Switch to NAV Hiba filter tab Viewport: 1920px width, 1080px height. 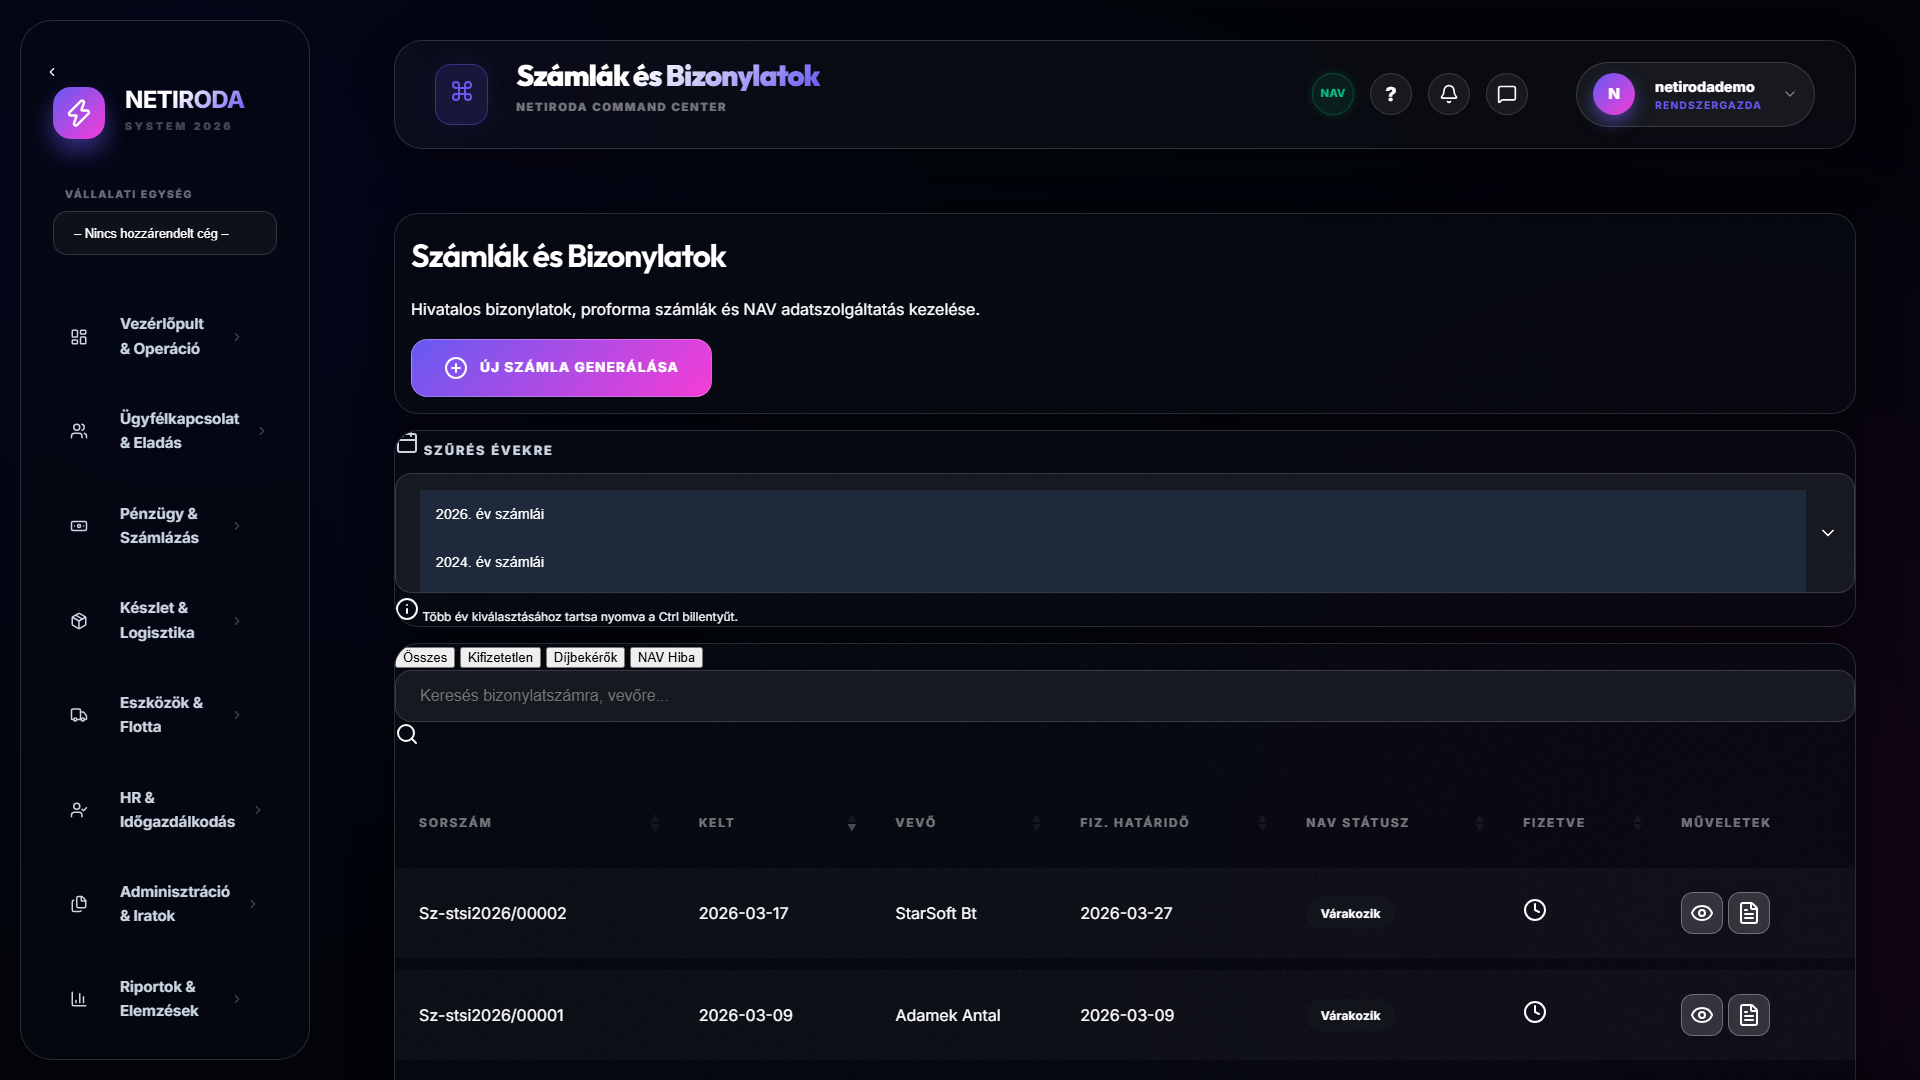(666, 657)
